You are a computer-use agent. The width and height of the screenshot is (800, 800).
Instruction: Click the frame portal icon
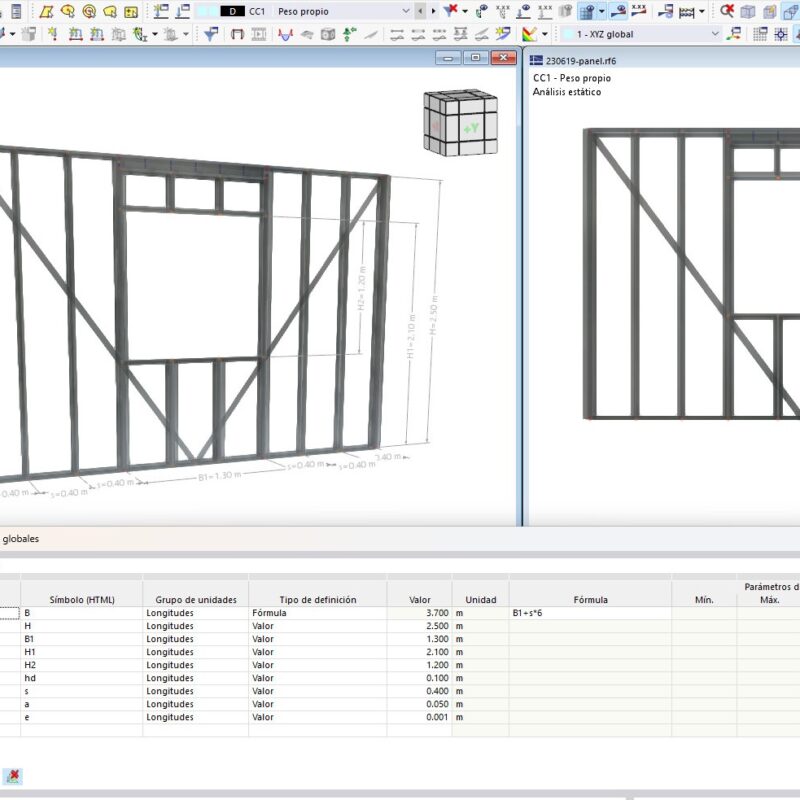click(x=237, y=34)
